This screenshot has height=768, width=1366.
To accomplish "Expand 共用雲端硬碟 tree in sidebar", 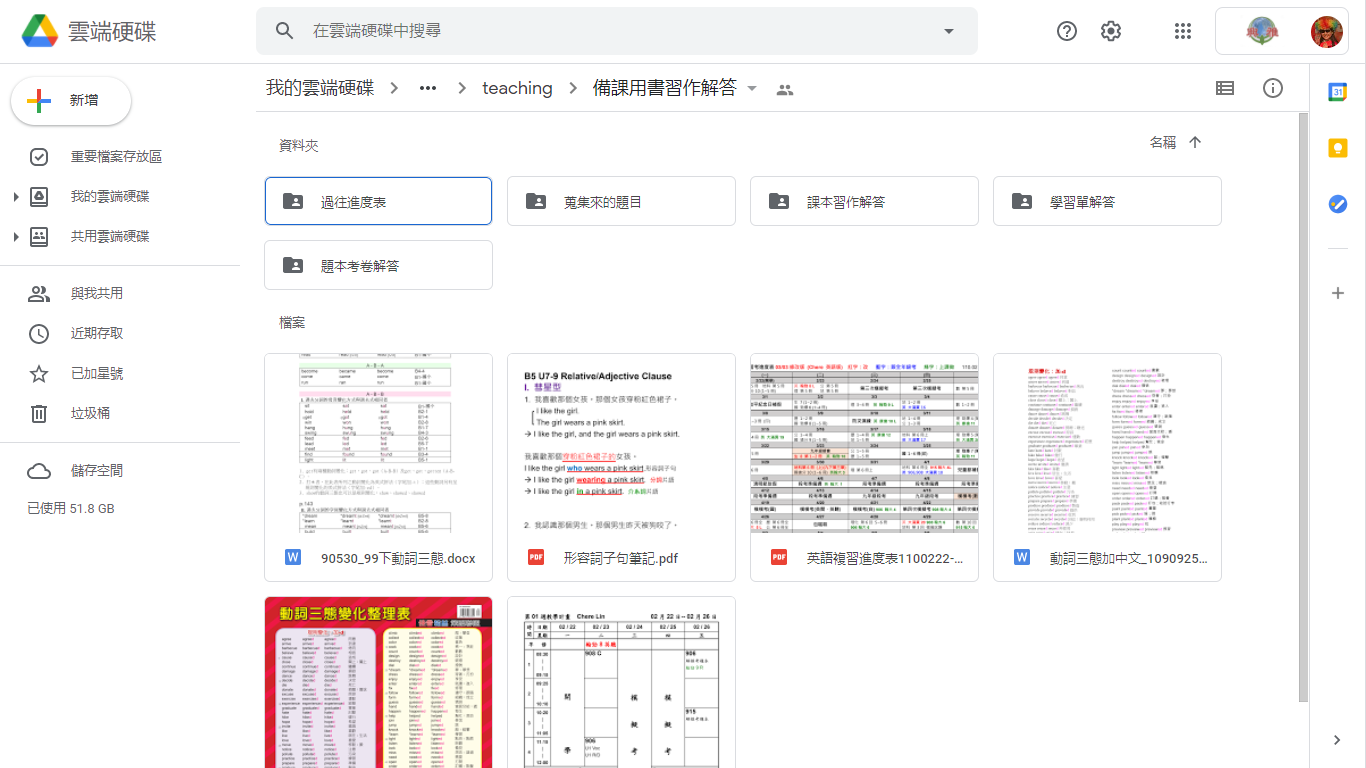I will click(16, 237).
